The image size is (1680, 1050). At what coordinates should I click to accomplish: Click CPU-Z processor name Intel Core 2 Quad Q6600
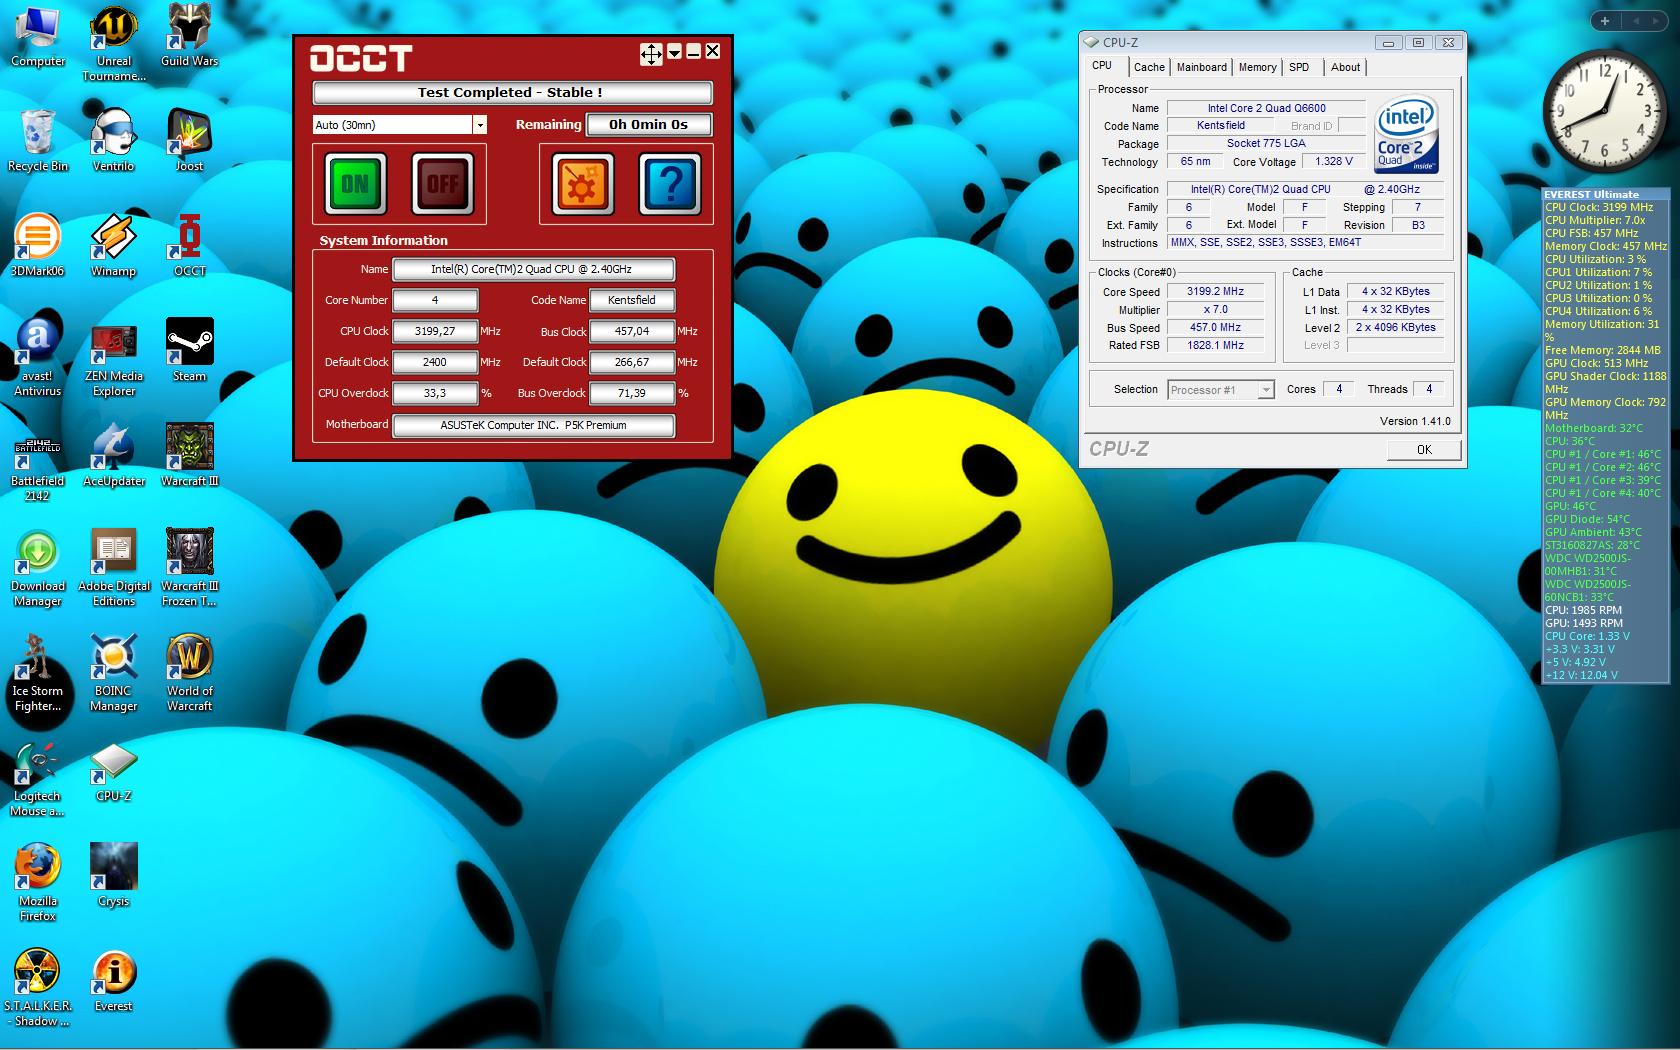coord(1266,108)
